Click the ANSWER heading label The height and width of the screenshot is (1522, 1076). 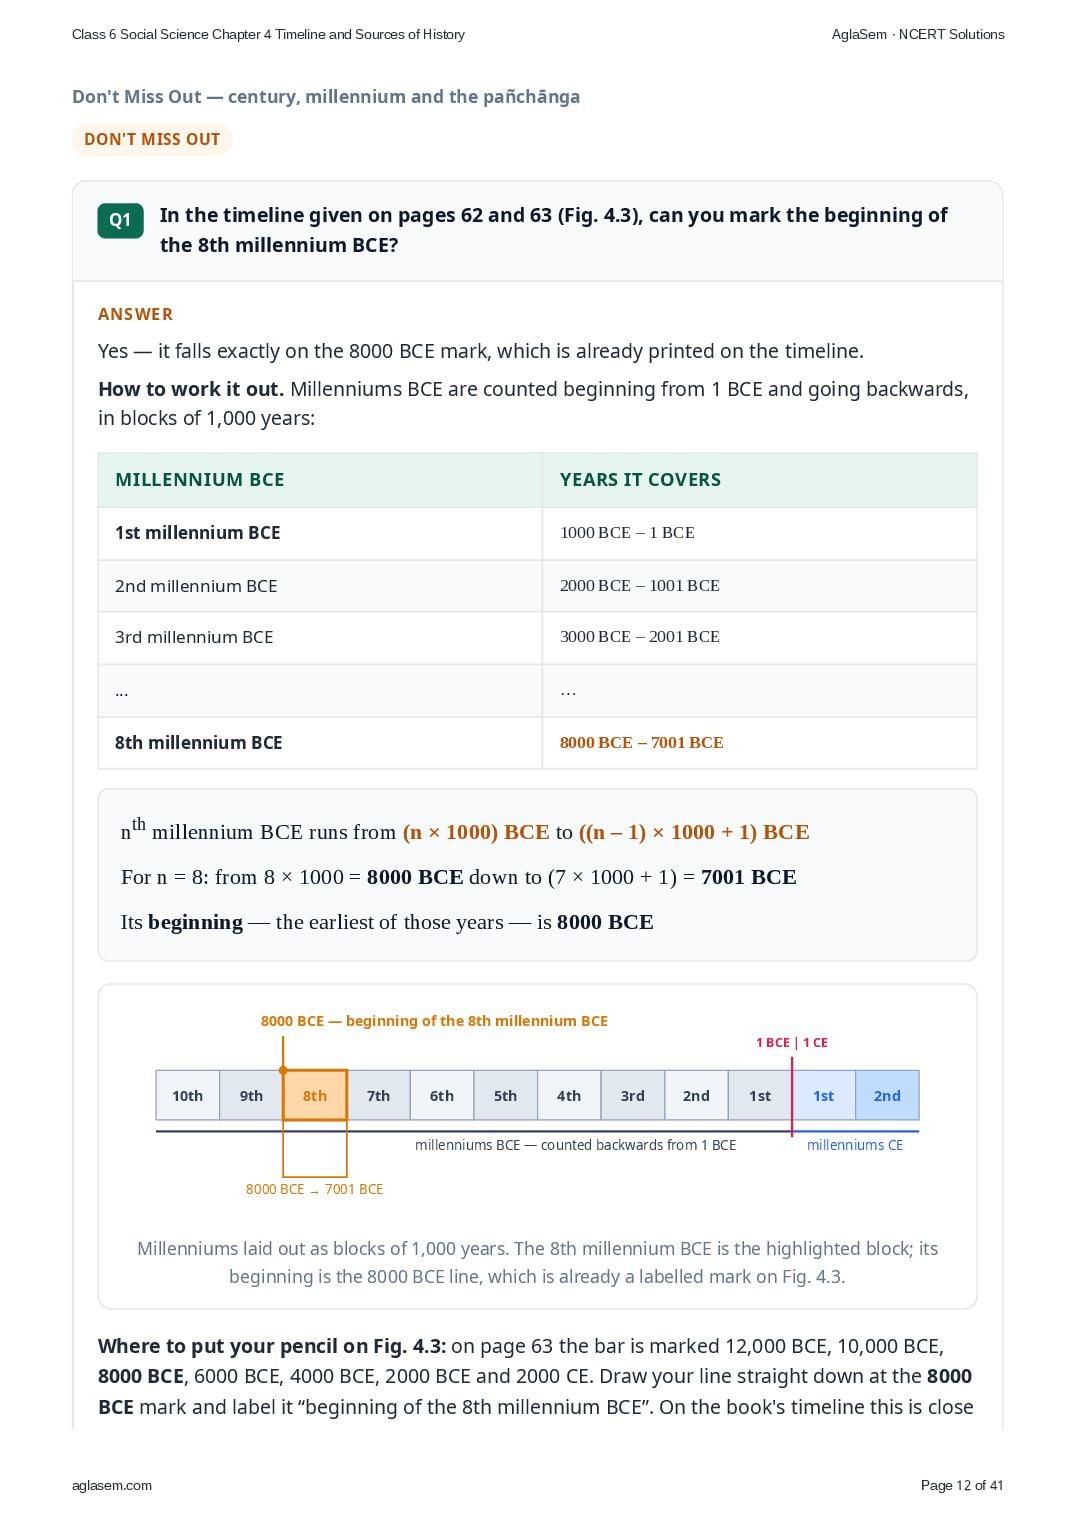pos(135,314)
